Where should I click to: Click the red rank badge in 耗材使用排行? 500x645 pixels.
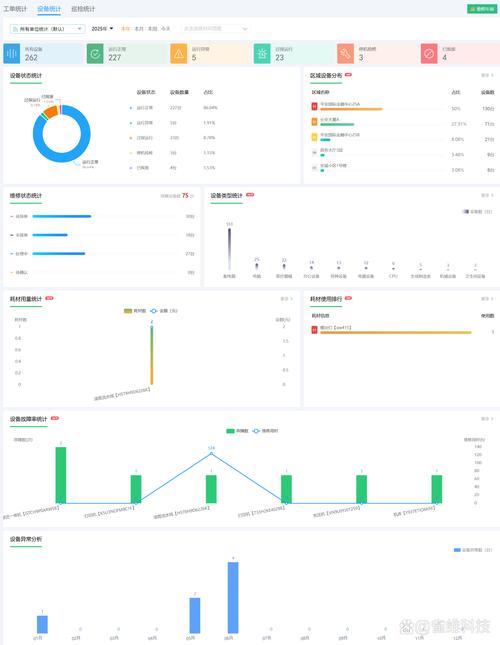pos(314,329)
